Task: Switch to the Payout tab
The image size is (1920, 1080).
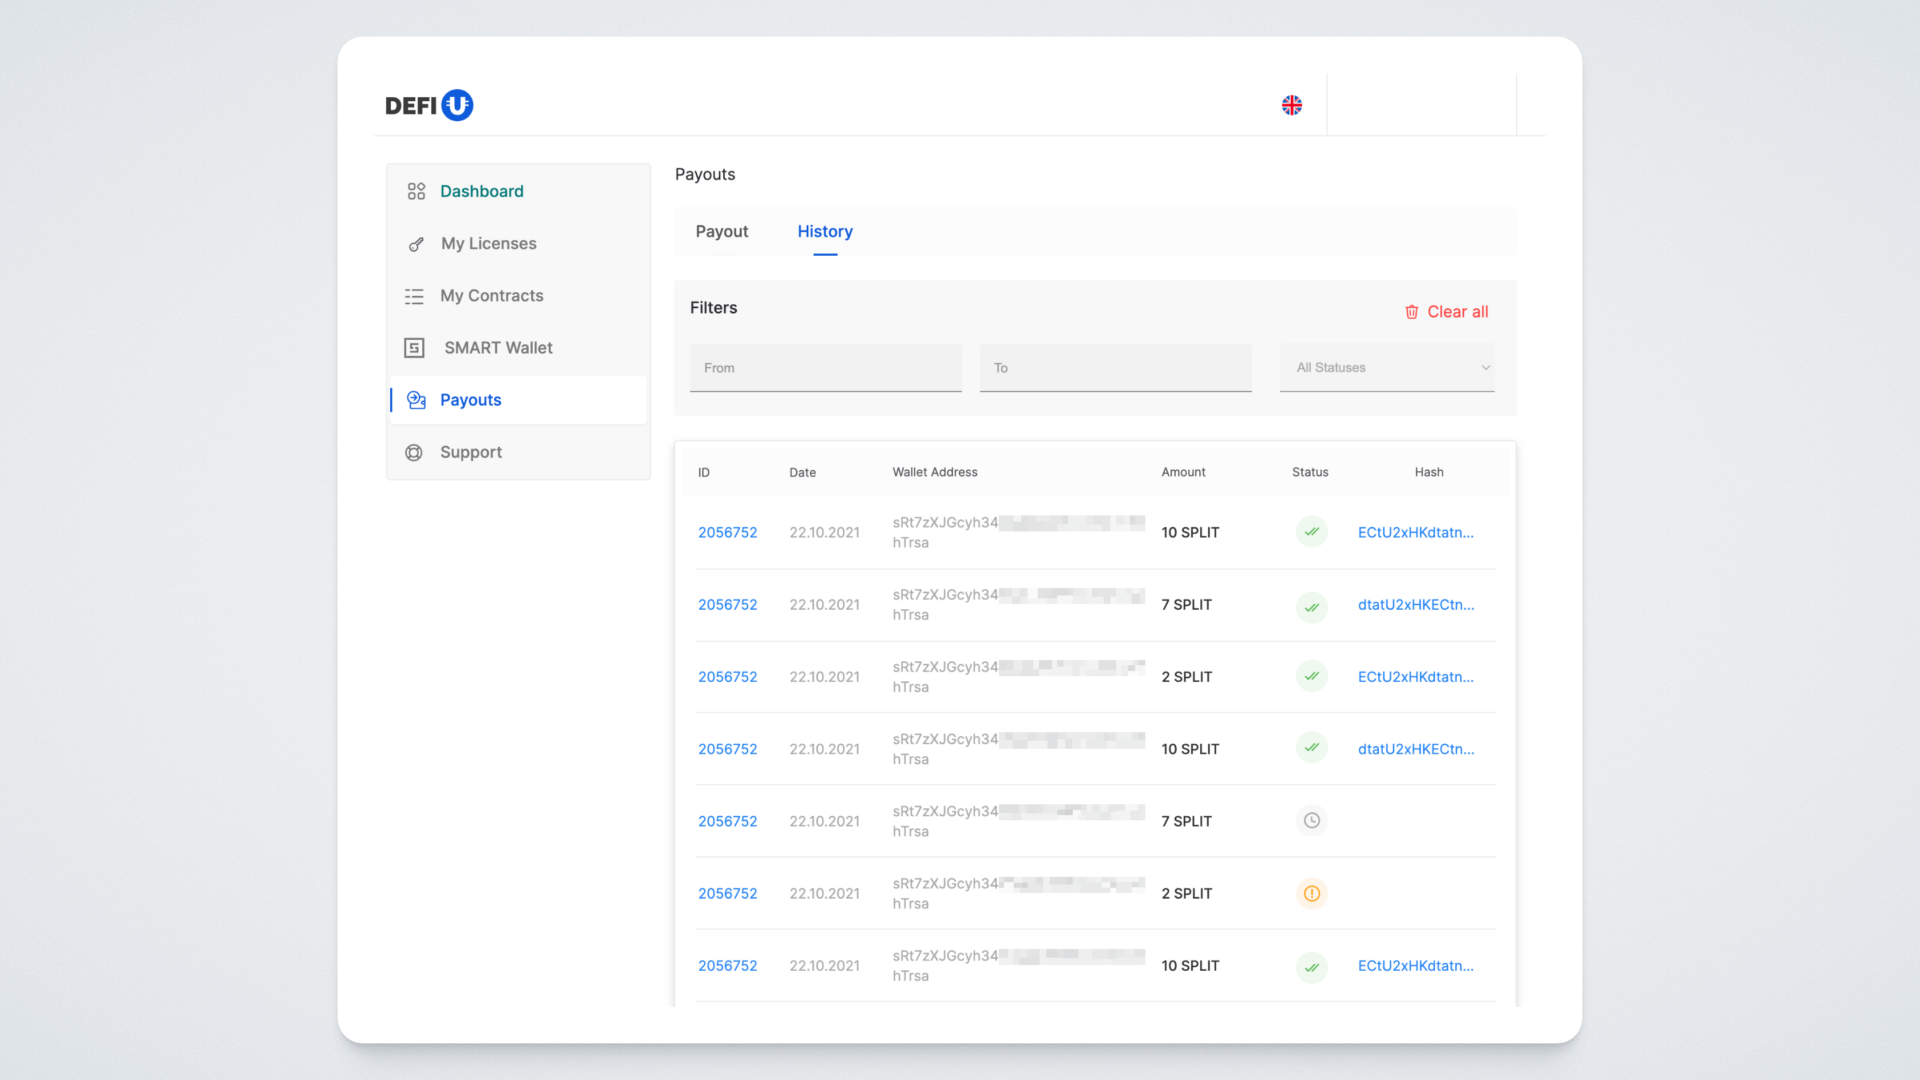Action: (x=721, y=231)
